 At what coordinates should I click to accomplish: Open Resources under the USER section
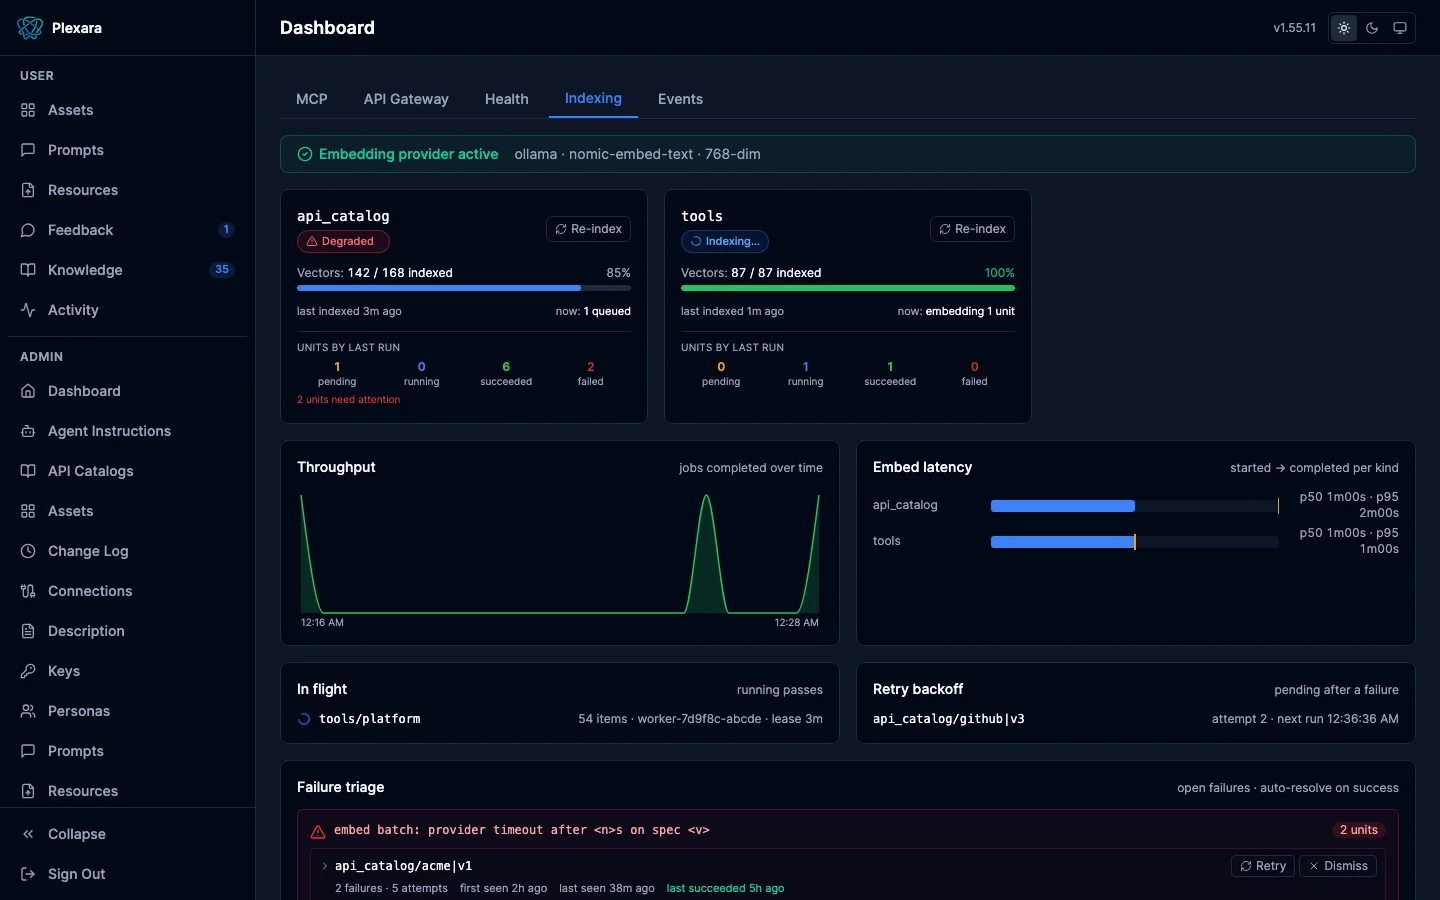(127, 190)
